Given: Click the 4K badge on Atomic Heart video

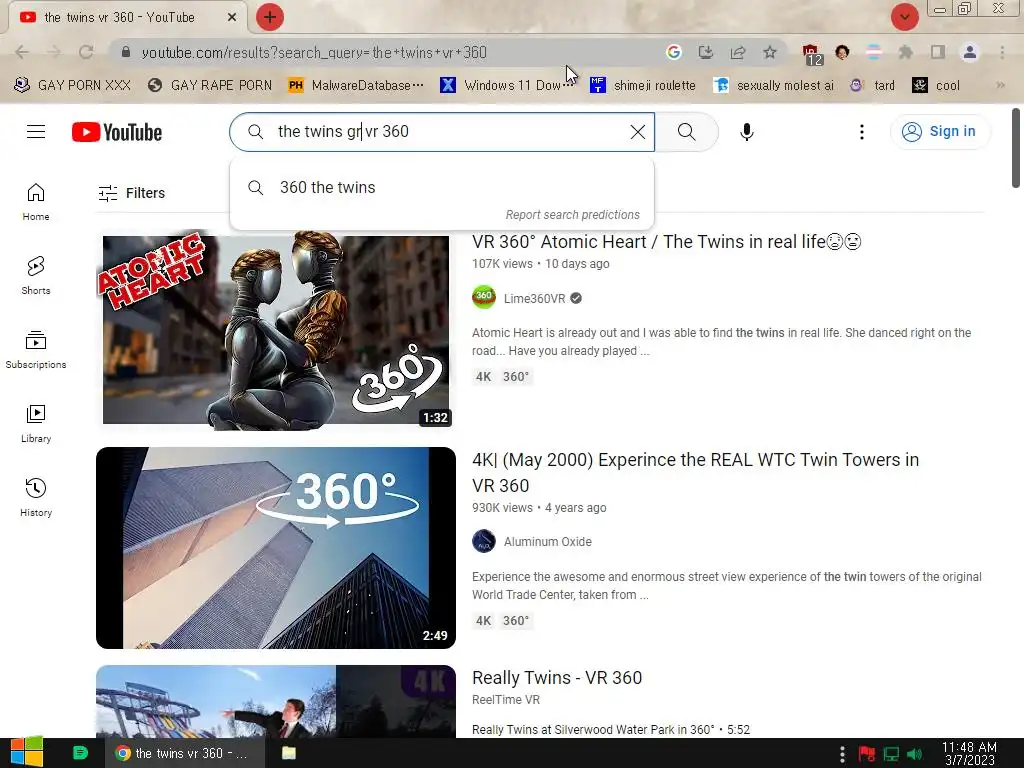Looking at the screenshot, I should 483,377.
